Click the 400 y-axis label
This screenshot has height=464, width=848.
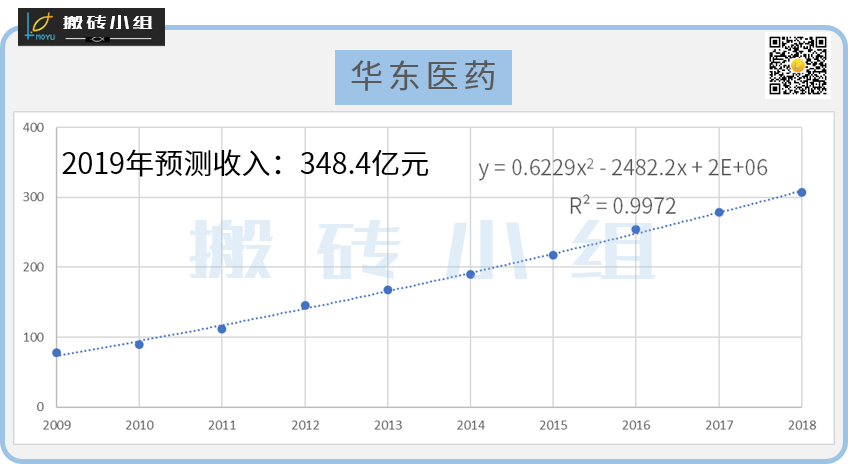click(33, 128)
